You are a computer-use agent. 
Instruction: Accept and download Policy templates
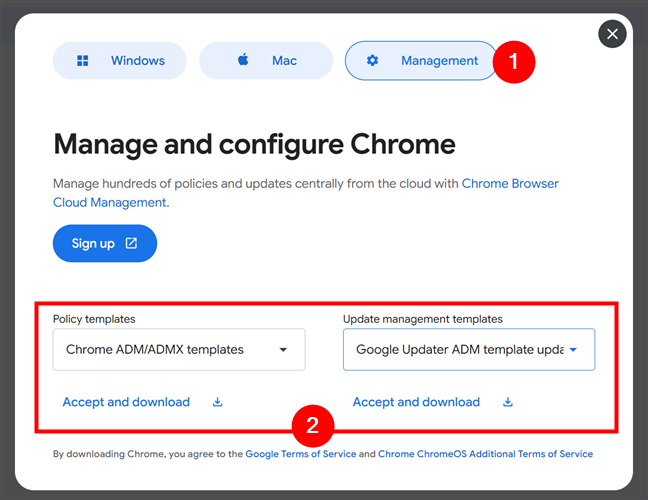click(126, 402)
